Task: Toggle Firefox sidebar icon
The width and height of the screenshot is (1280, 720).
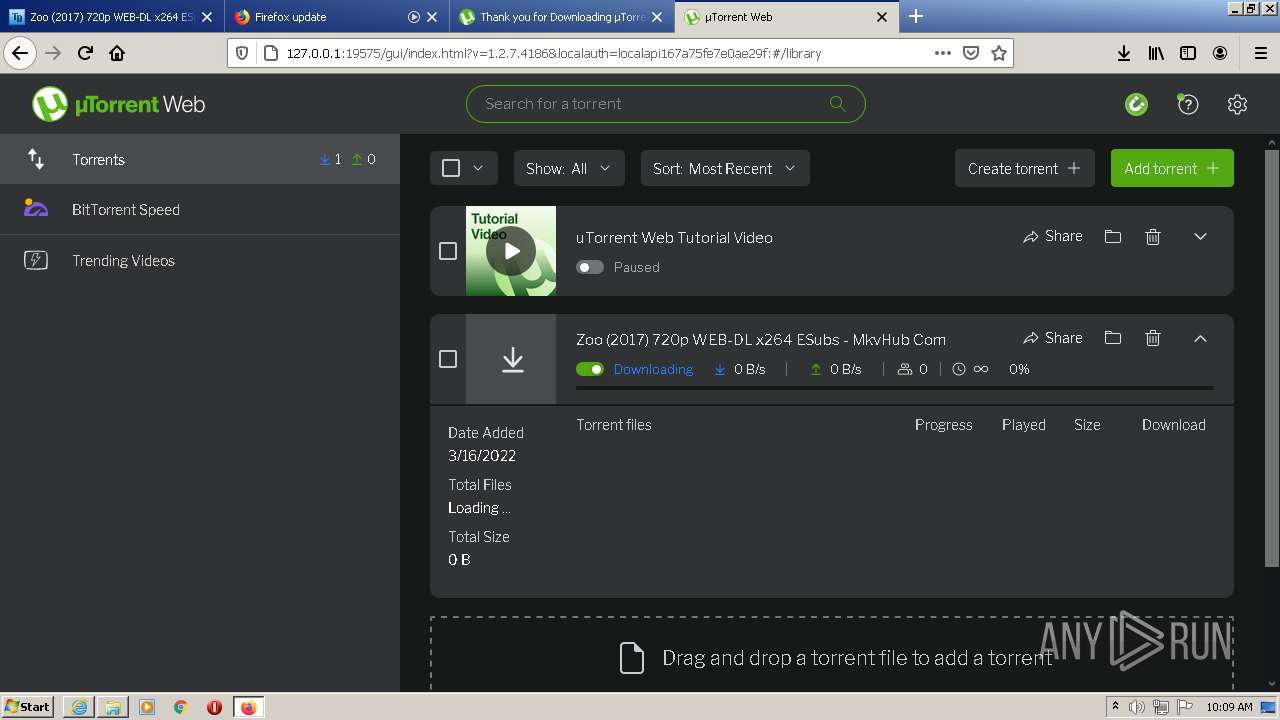Action: tap(1188, 53)
